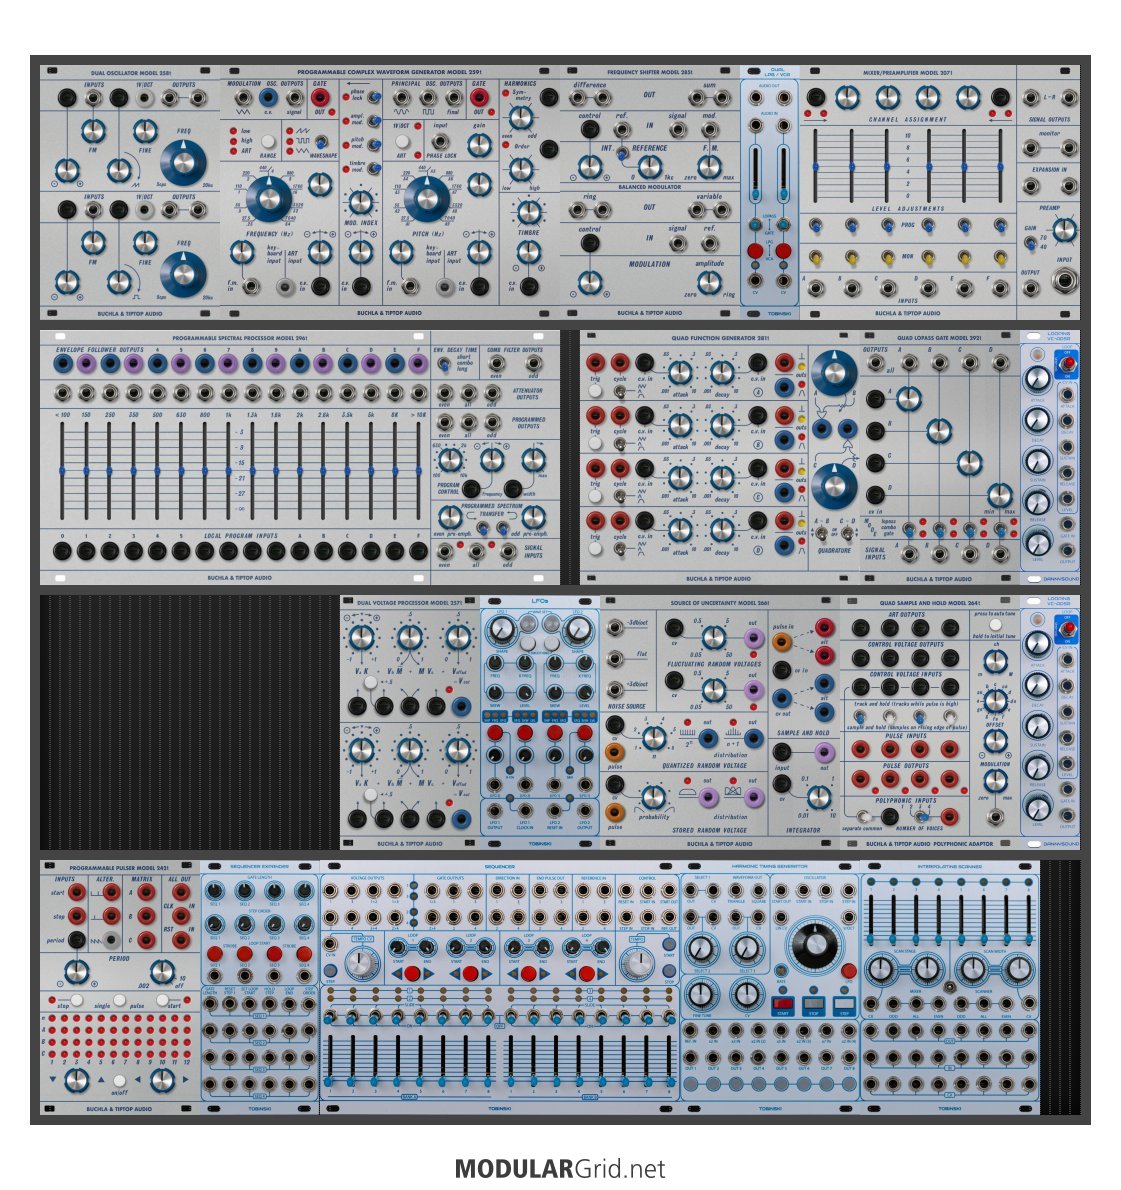1121x1190 pixels.
Task: Flip the A-B QUADRATURE switch on Function Generator
Action: [x=822, y=534]
